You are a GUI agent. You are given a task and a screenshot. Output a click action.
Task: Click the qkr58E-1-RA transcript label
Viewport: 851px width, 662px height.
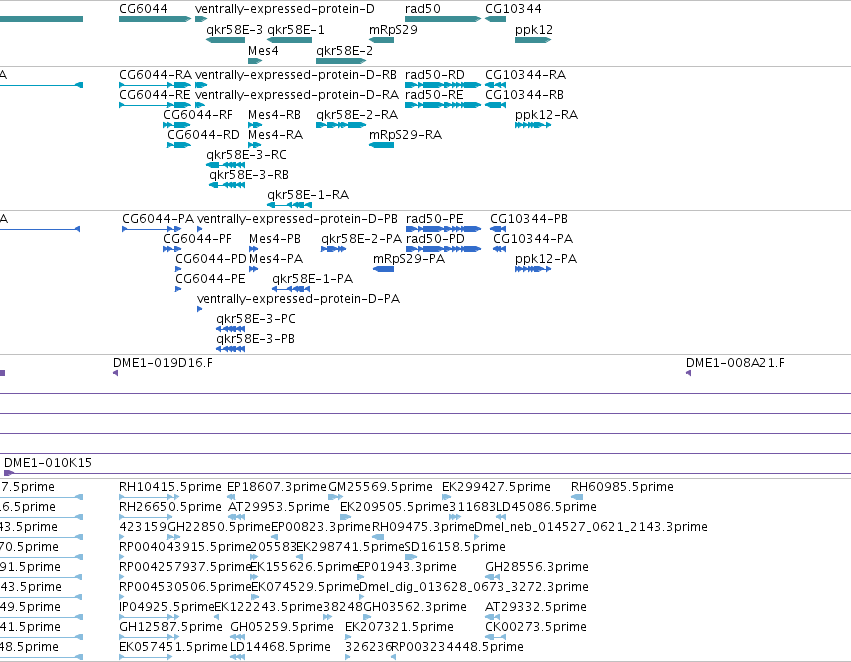pyautogui.click(x=308, y=195)
